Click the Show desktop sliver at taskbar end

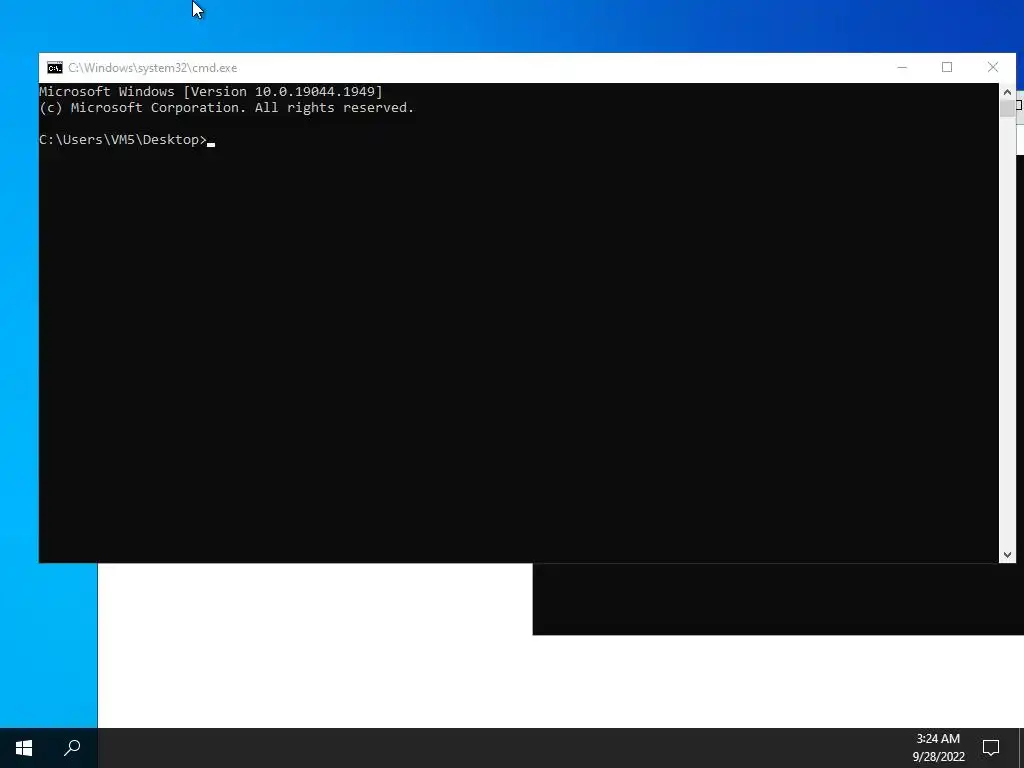(x=1021, y=748)
